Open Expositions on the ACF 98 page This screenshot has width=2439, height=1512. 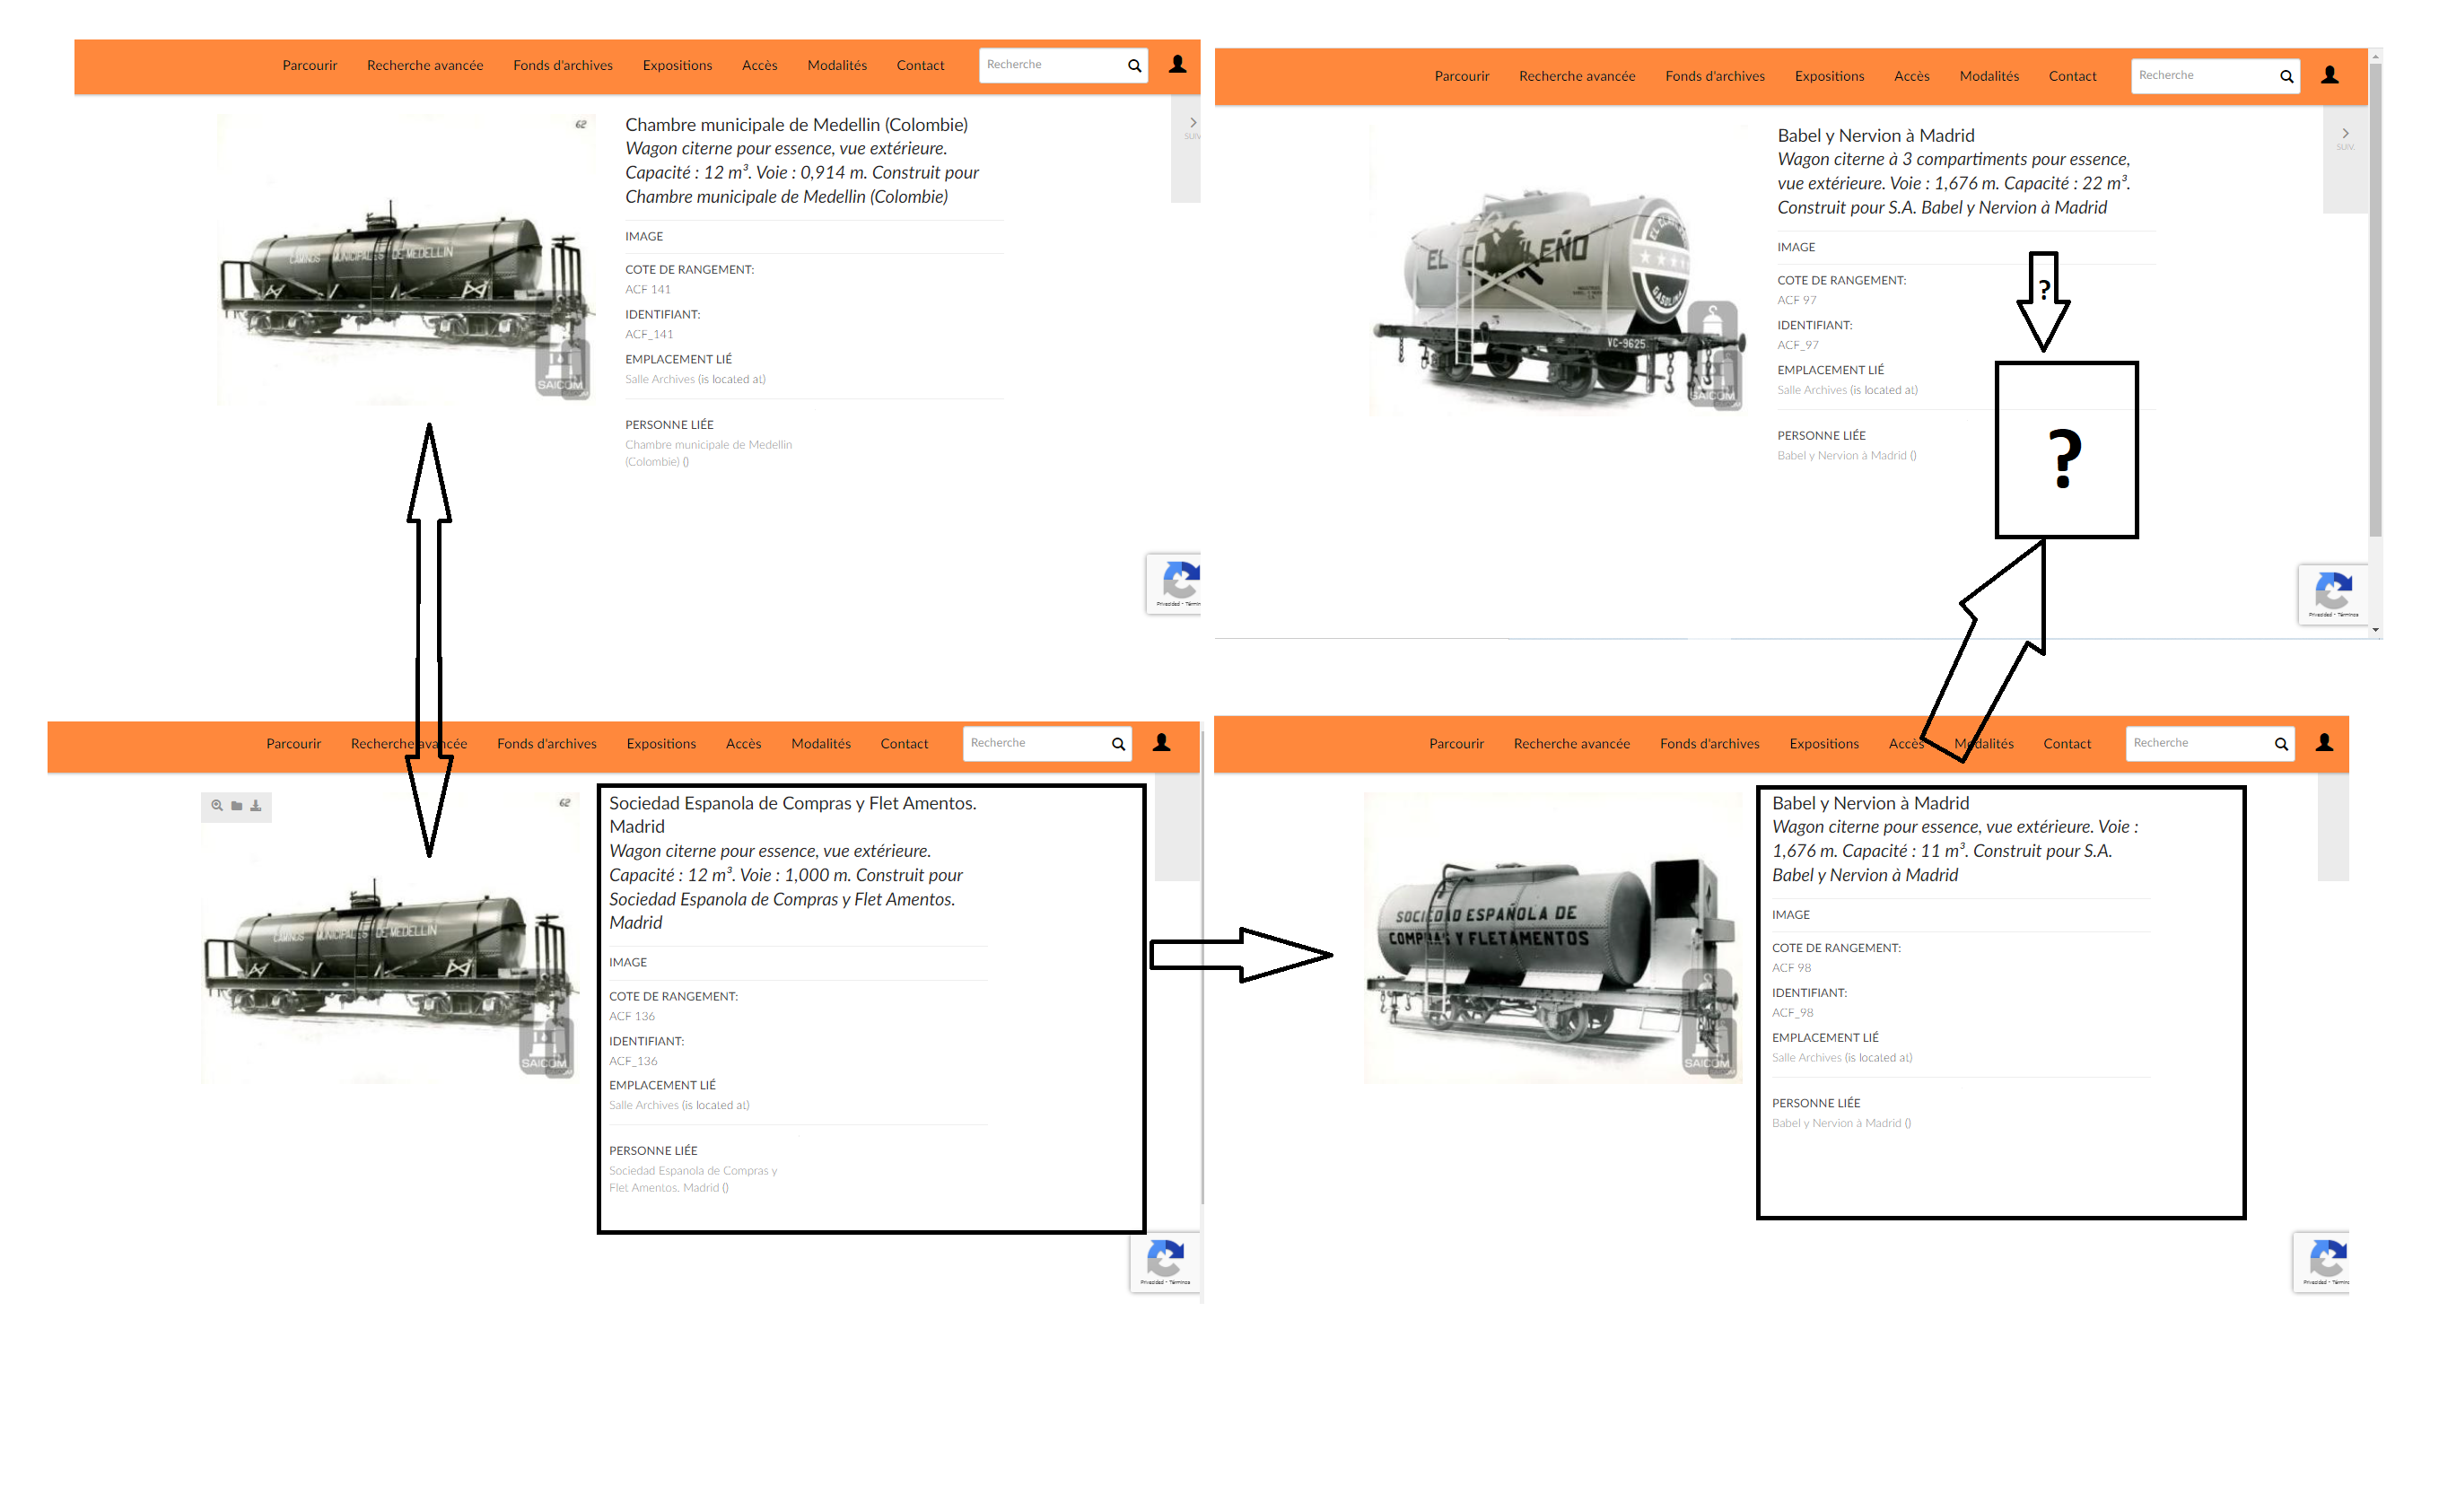[1825, 745]
